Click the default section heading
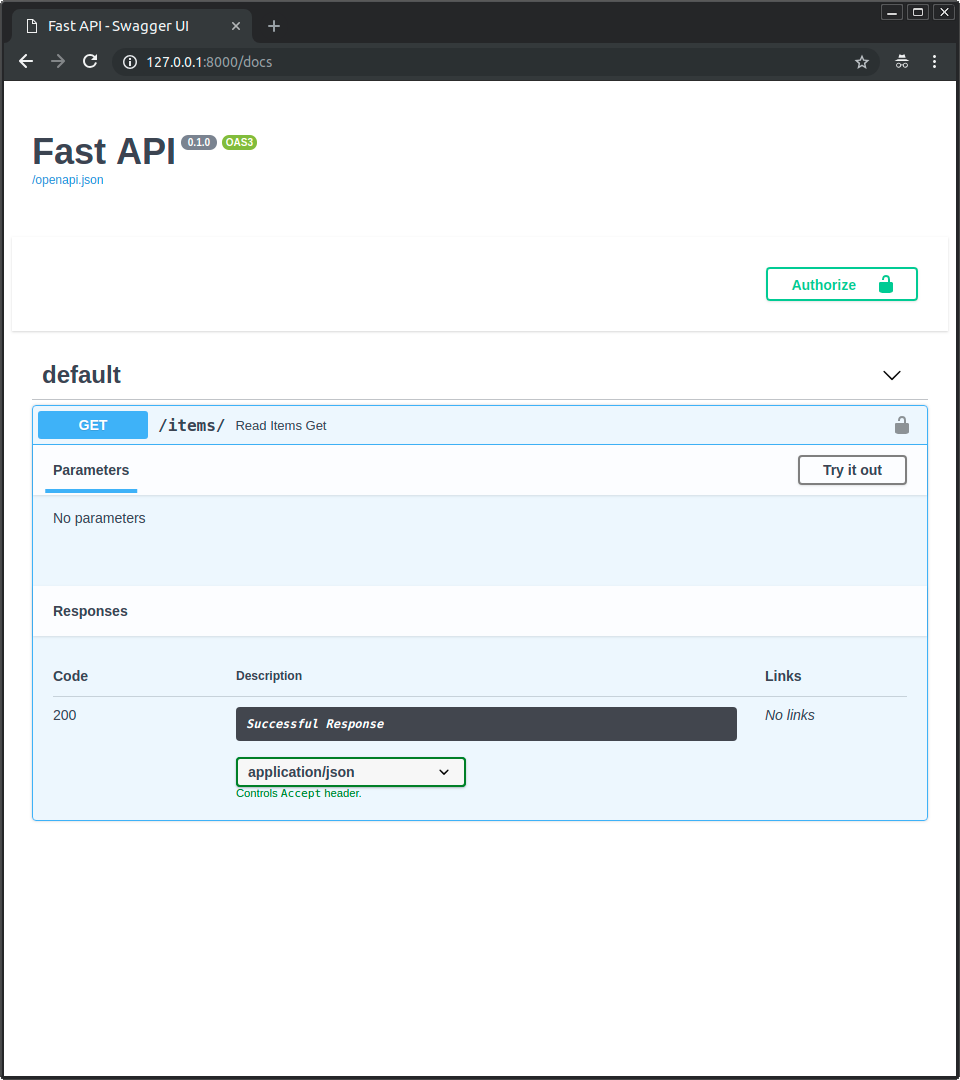The width and height of the screenshot is (960, 1080). point(82,375)
